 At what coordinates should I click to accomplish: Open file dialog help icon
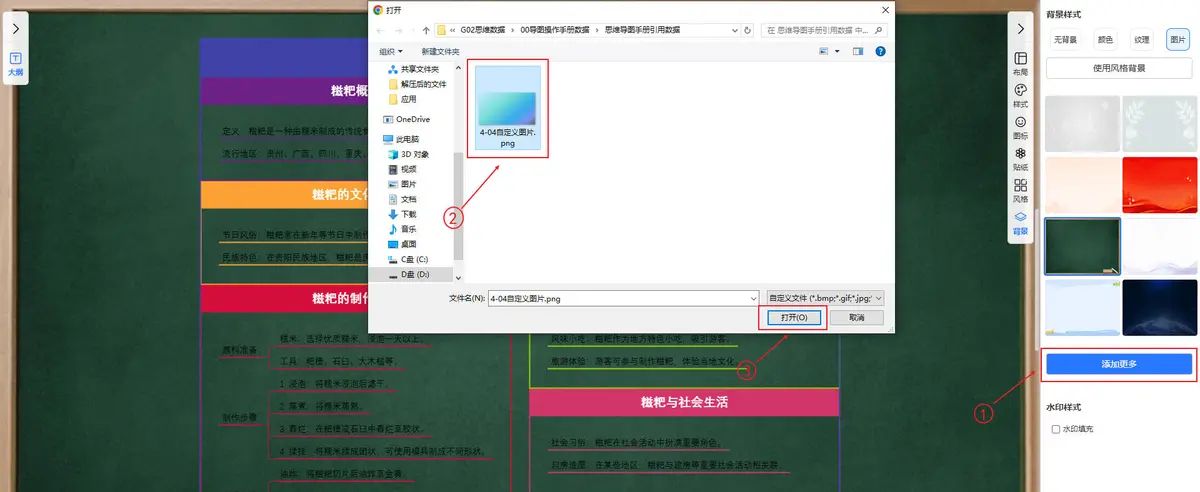[x=879, y=50]
